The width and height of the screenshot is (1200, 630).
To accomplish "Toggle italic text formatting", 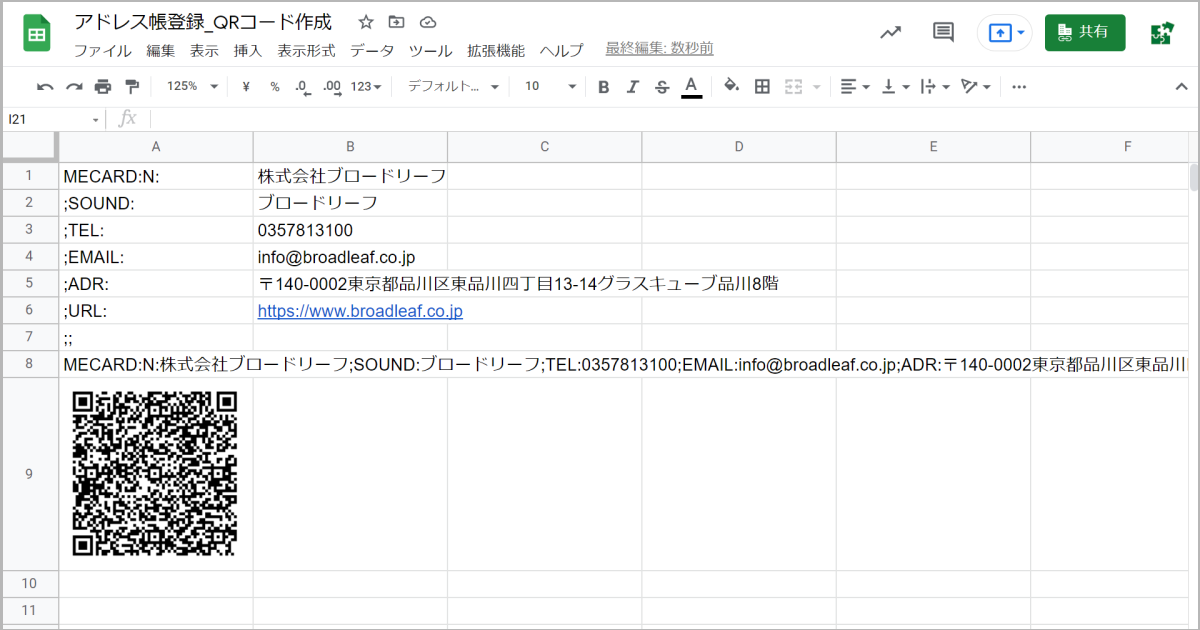I will pos(632,87).
